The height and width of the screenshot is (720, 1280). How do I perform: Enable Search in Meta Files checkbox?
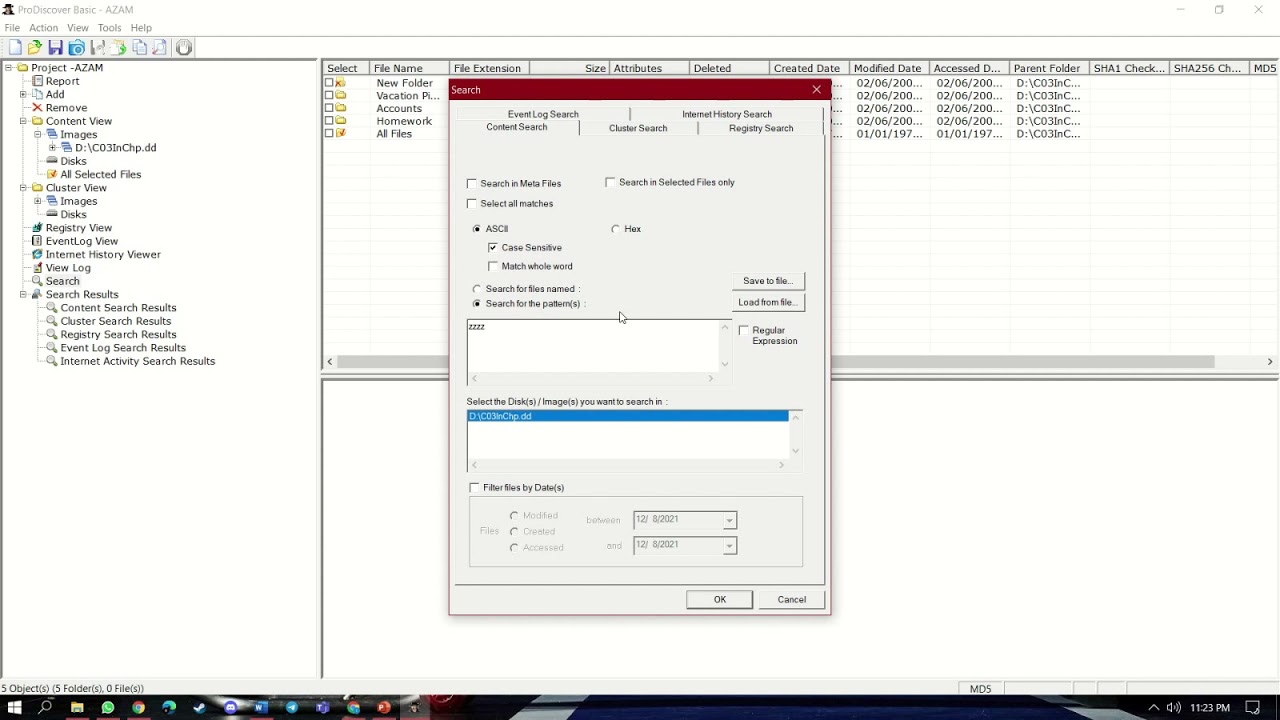pyautogui.click(x=472, y=184)
